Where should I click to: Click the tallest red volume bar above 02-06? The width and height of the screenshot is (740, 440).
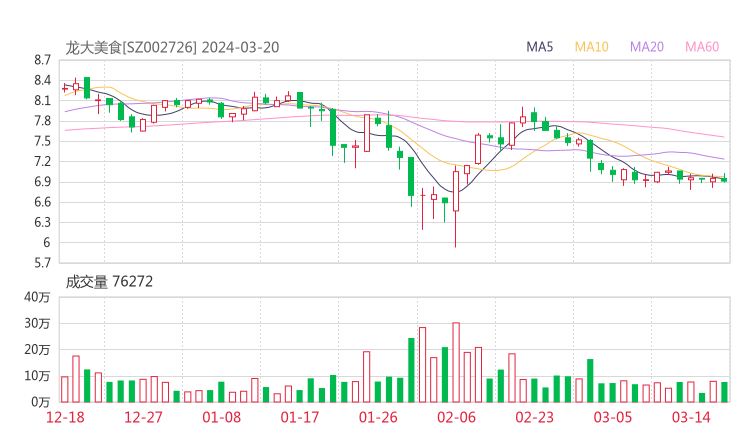[456, 363]
